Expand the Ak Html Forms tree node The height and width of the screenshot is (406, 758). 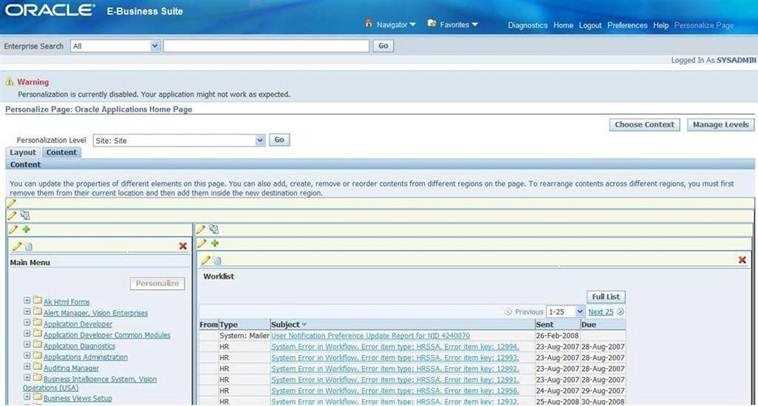(x=27, y=301)
